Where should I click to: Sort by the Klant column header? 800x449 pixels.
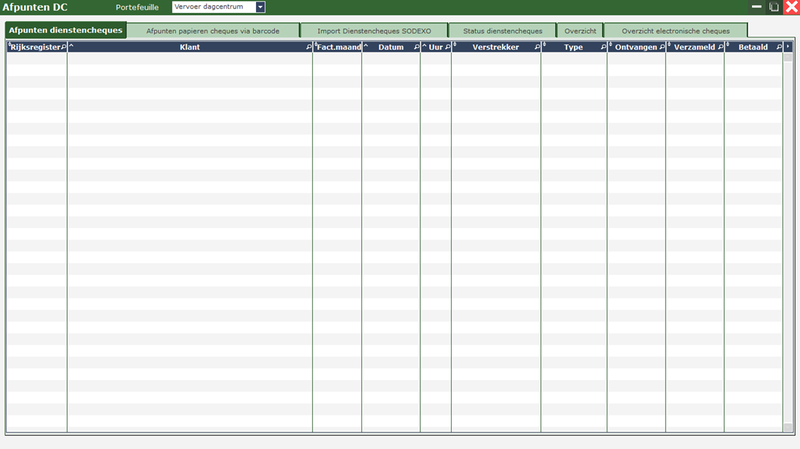[188, 47]
